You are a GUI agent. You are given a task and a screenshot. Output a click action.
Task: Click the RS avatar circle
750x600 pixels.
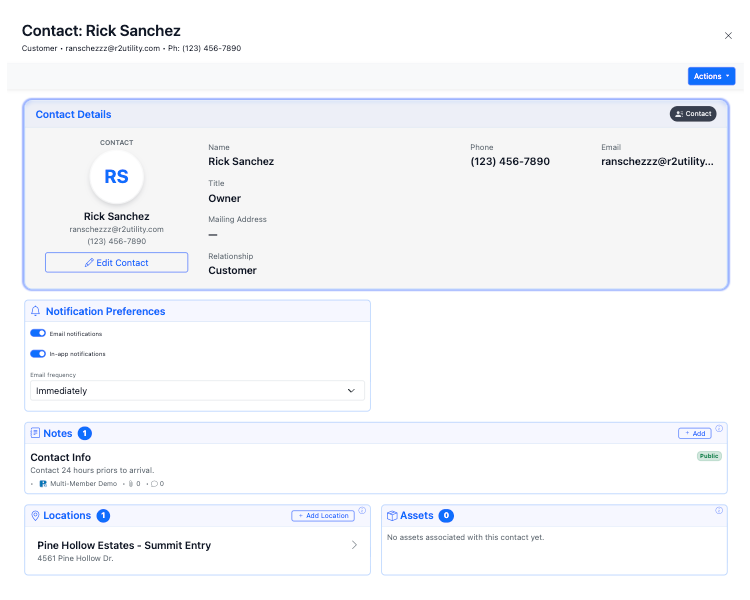[x=117, y=177]
